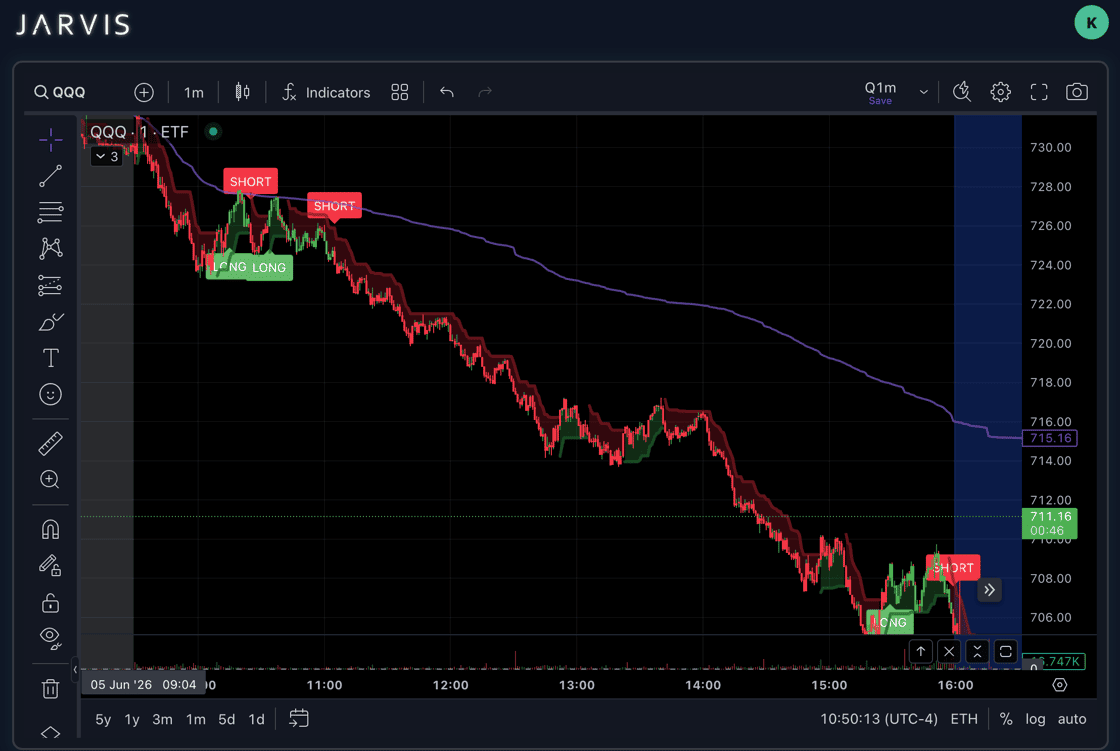The height and width of the screenshot is (751, 1120).
Task: Hide all drawings with eye icon
Action: click(50, 637)
